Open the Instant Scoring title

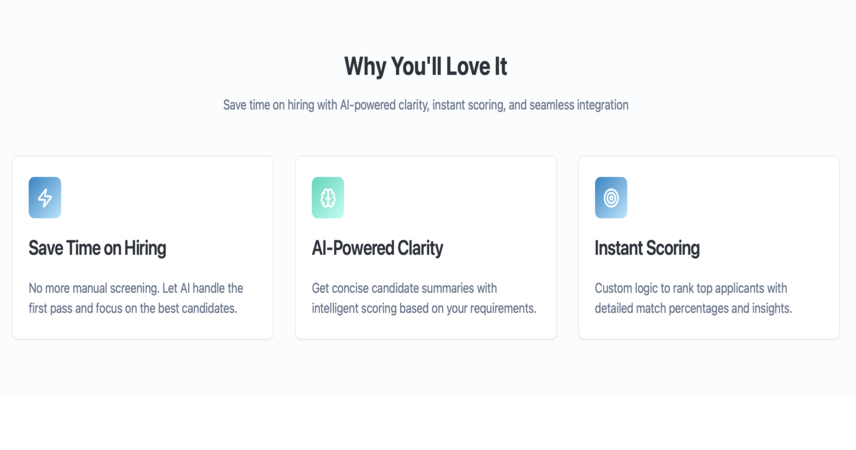(x=647, y=248)
